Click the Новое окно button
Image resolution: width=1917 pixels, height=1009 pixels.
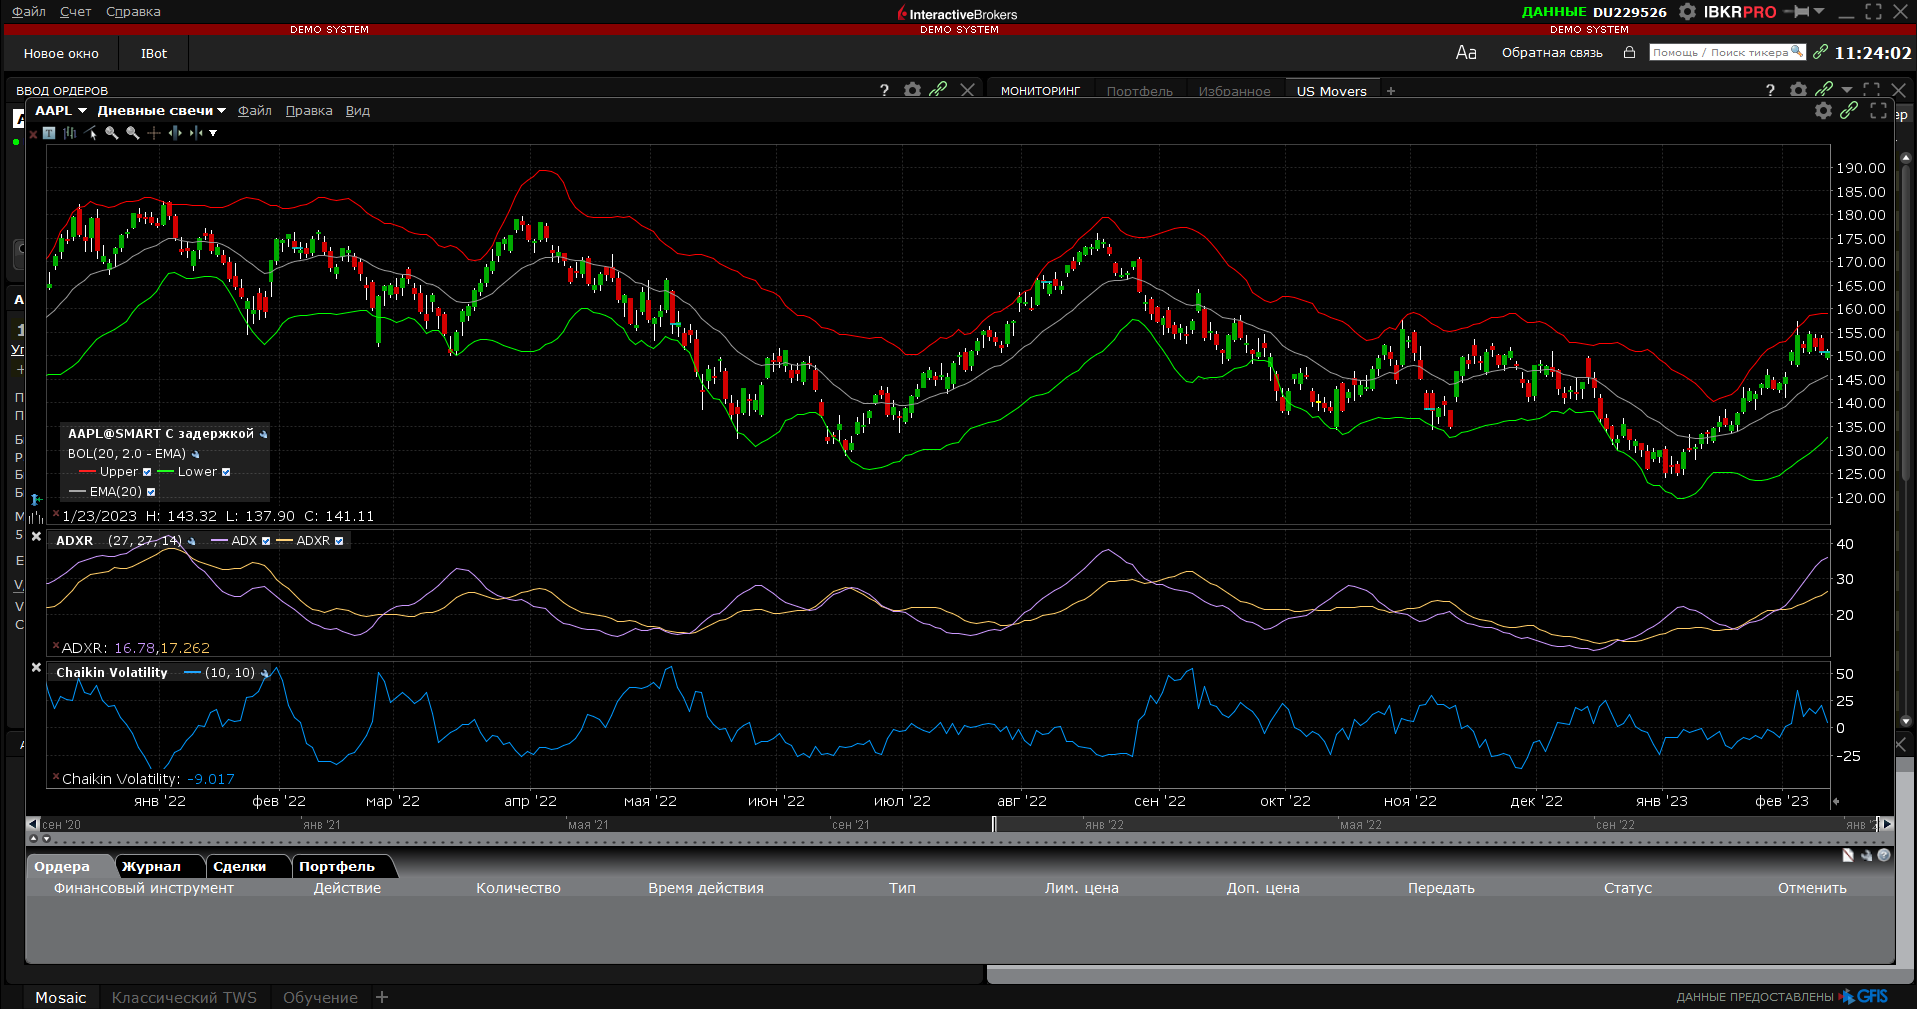point(61,54)
